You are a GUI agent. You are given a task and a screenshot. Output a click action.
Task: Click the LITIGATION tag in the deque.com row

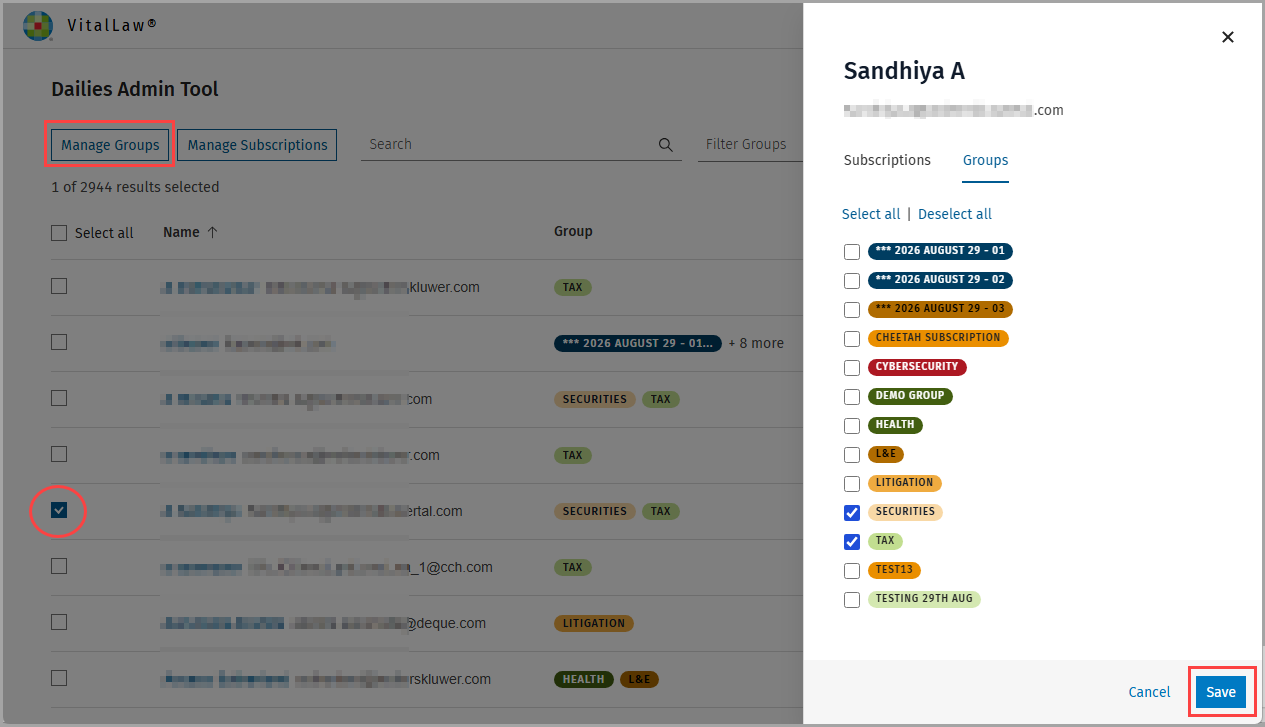594,623
